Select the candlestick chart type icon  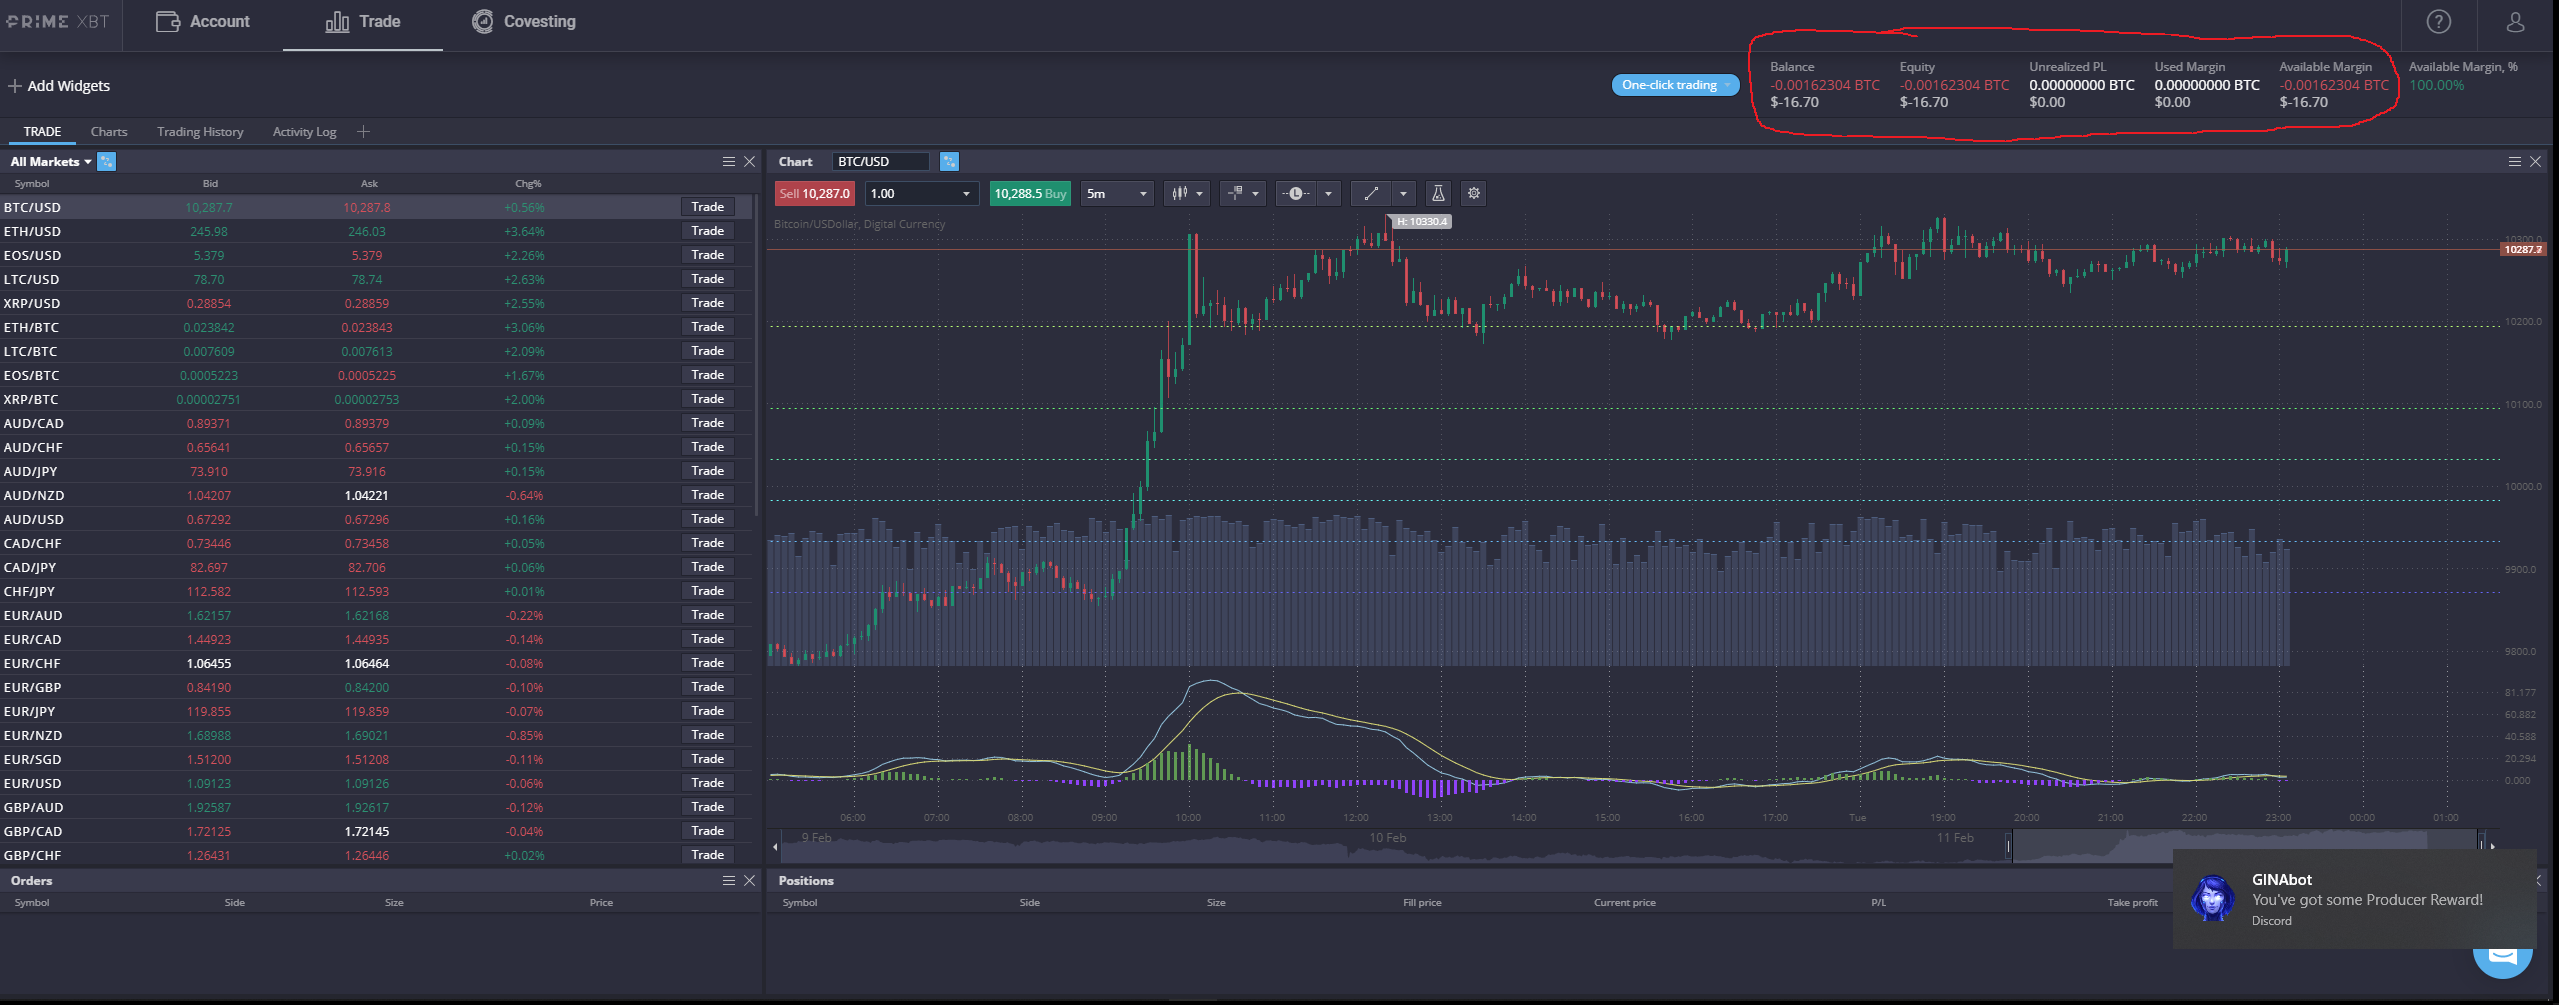pyautogui.click(x=1180, y=194)
